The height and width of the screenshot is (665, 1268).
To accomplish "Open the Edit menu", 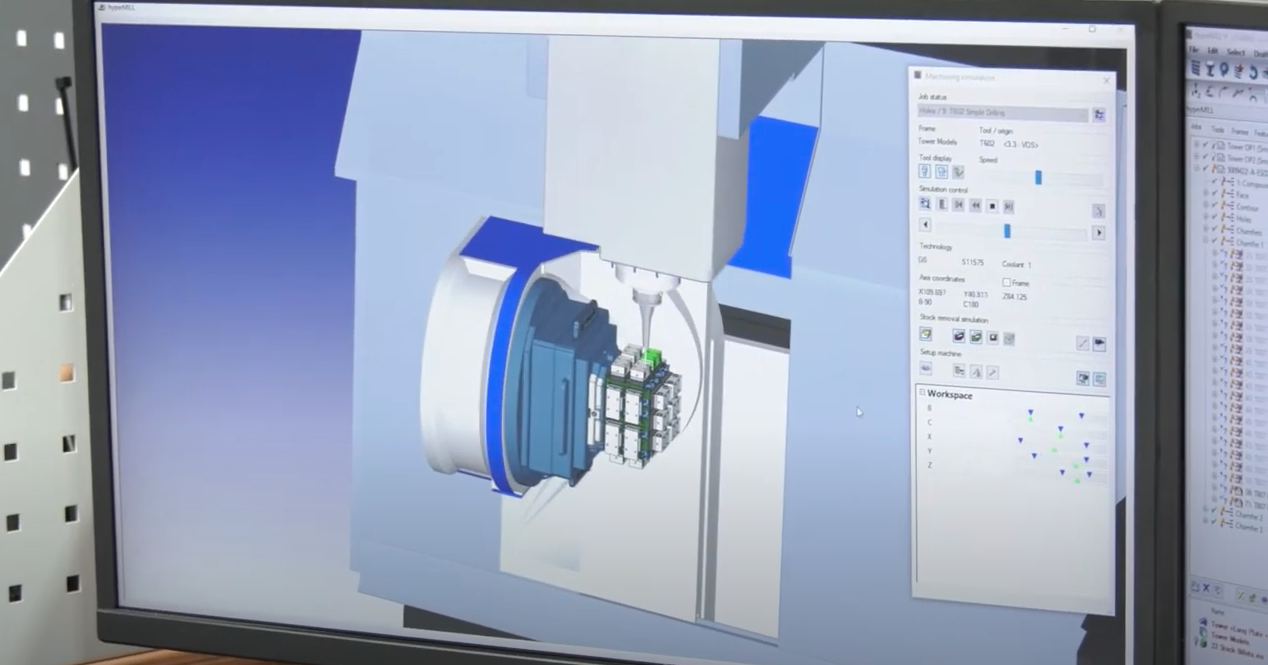I will 1213,50.
